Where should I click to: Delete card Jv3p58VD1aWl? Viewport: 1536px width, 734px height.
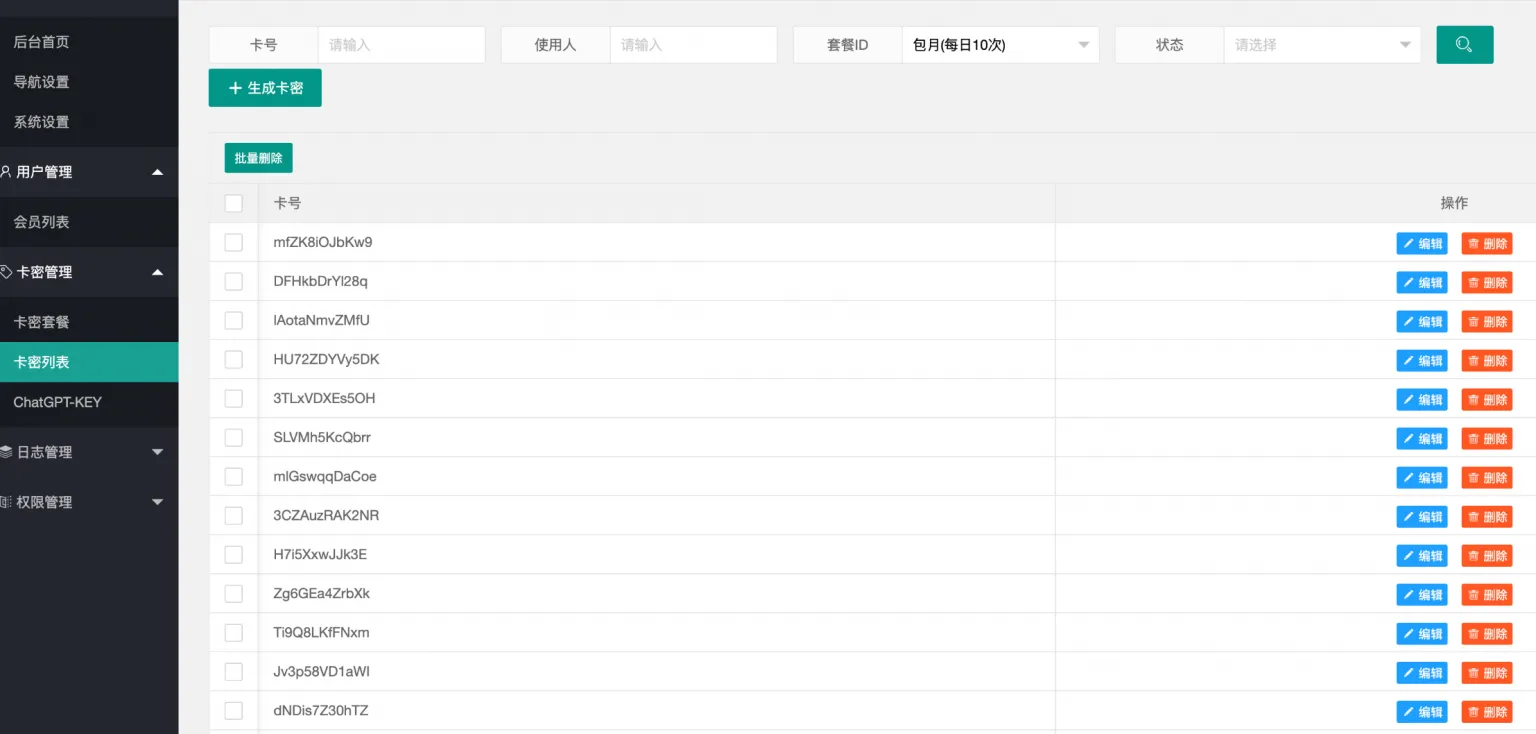click(1487, 672)
